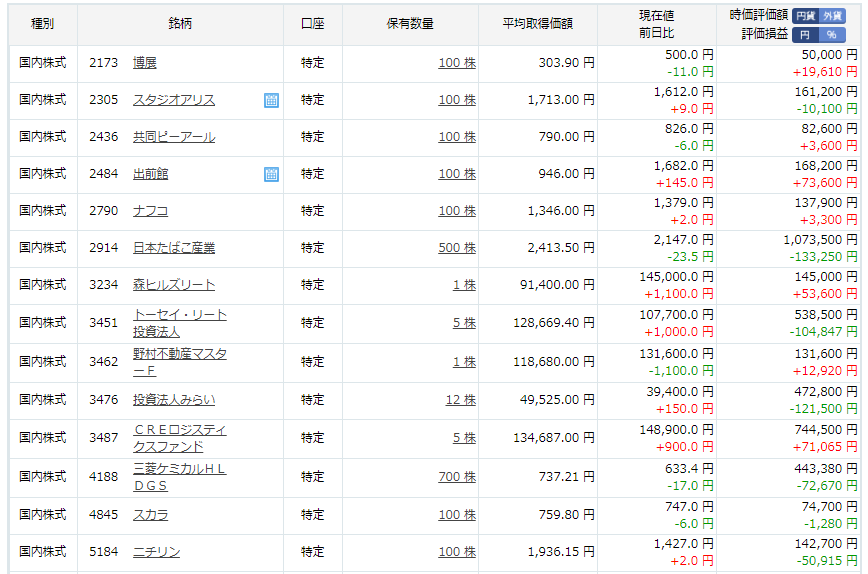Click the 現在値 前日比 column header
868x574 pixels.
click(657, 25)
